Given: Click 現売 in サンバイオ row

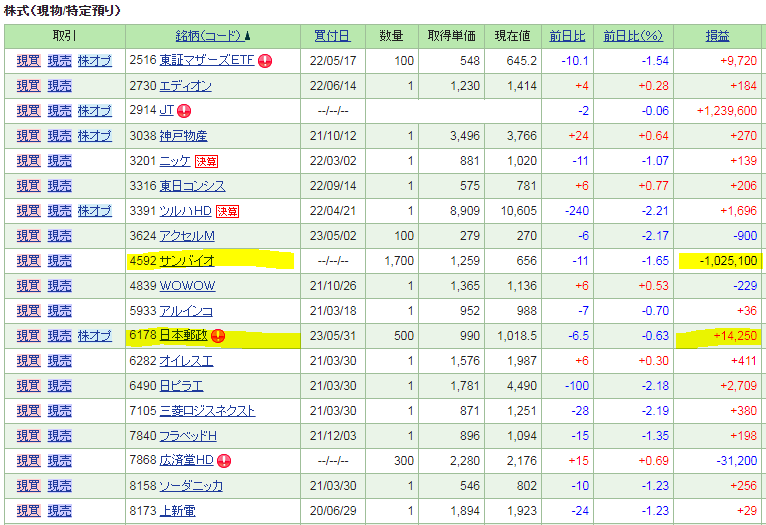Looking at the screenshot, I should click(60, 261).
